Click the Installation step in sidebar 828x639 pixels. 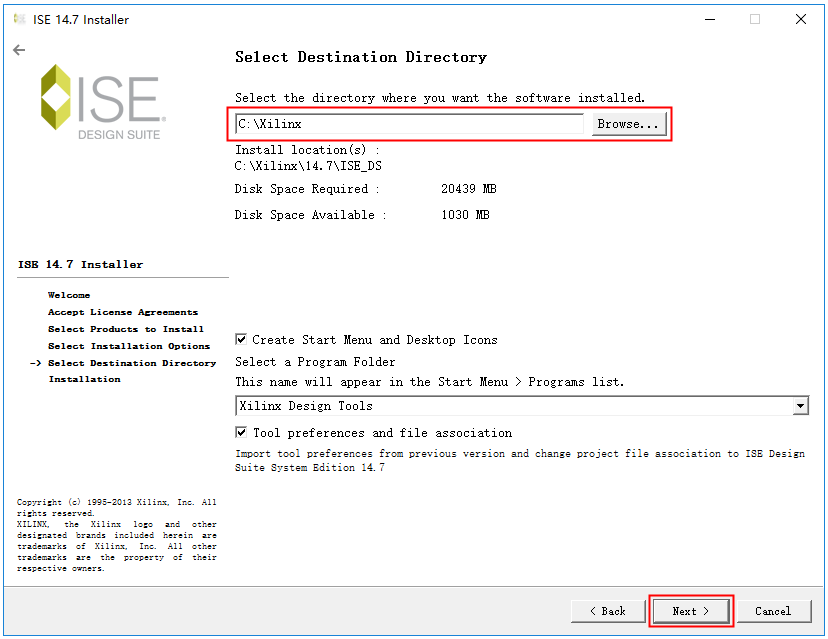coord(84,379)
